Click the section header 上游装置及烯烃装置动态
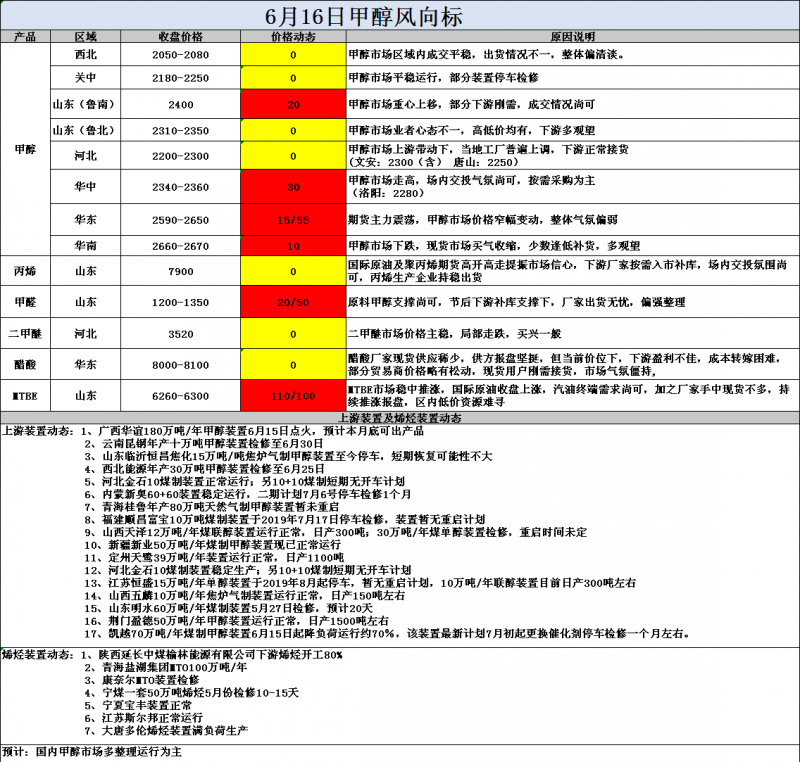This screenshot has width=800, height=762. click(400, 418)
